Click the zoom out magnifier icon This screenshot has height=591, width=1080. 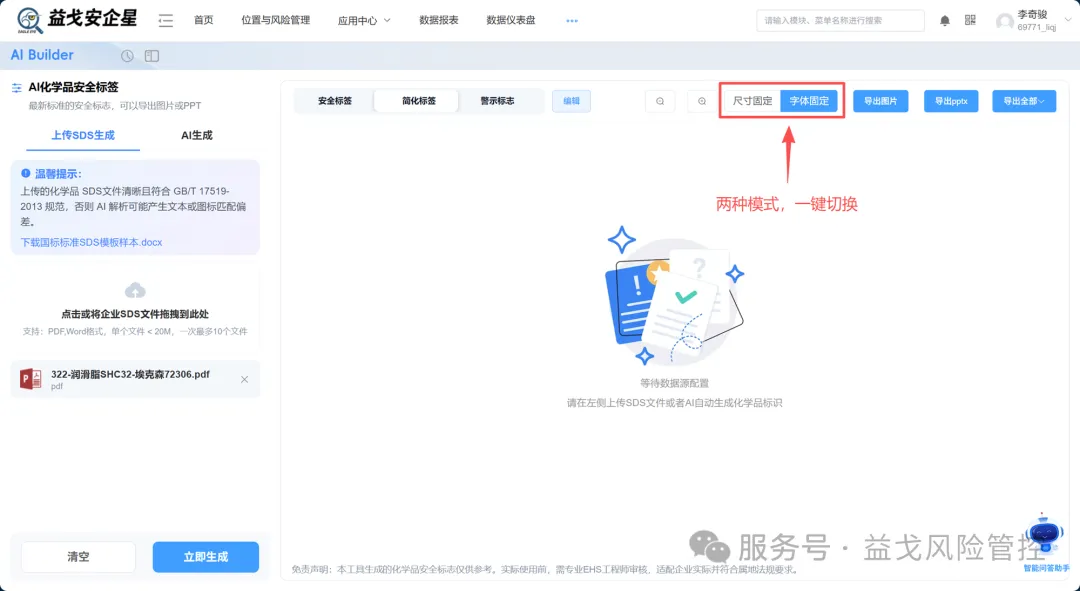660,101
